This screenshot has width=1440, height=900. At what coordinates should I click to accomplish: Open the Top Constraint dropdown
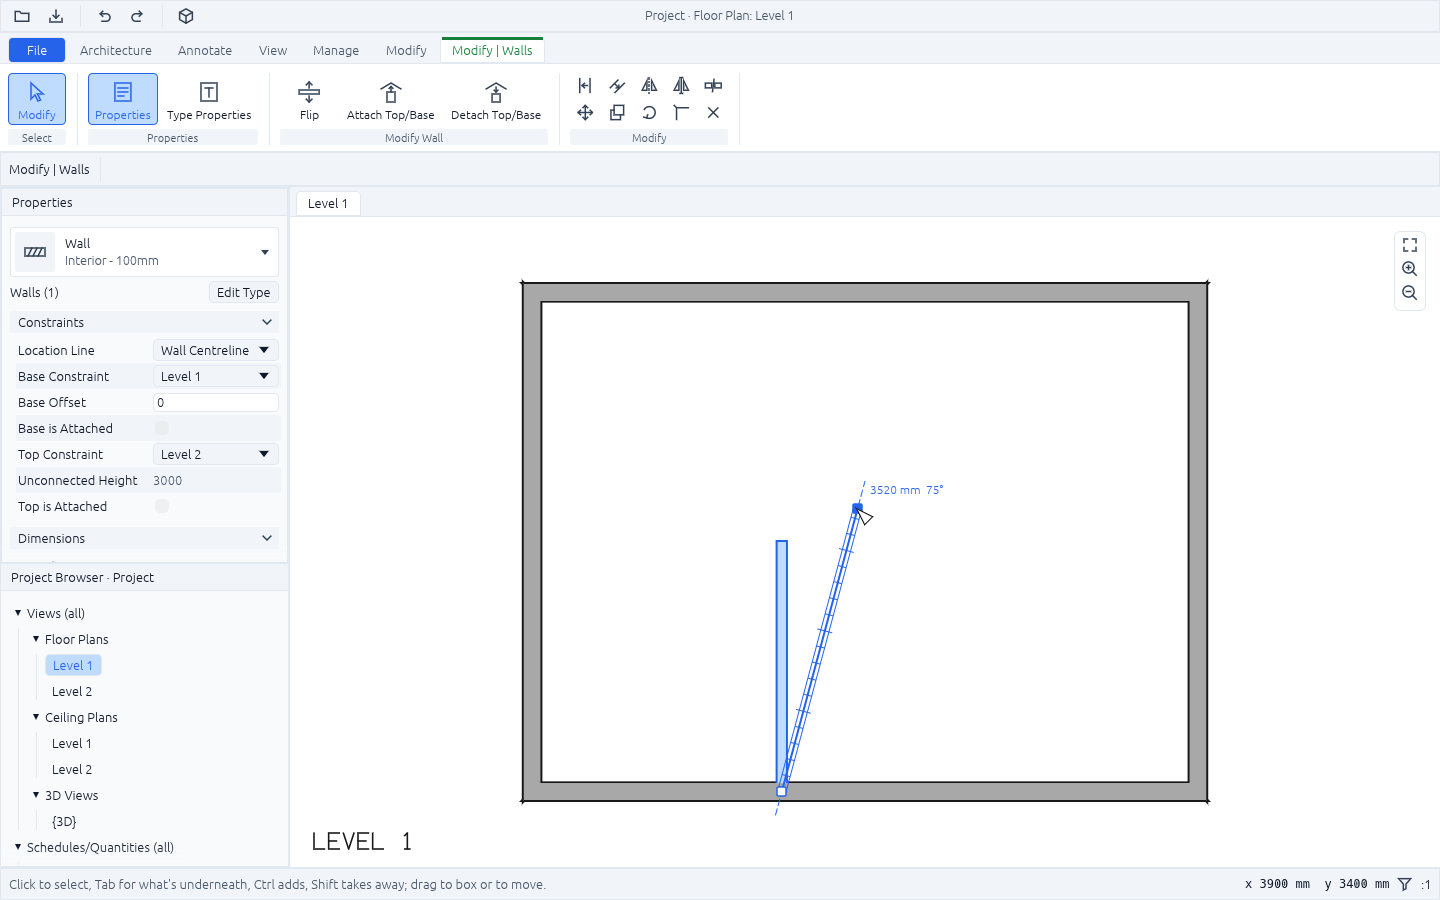[216, 454]
